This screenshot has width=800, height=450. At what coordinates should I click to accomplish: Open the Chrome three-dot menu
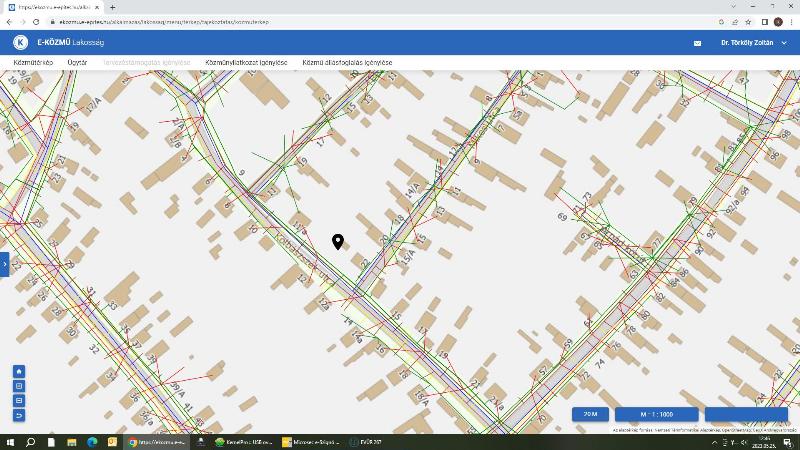(x=792, y=22)
